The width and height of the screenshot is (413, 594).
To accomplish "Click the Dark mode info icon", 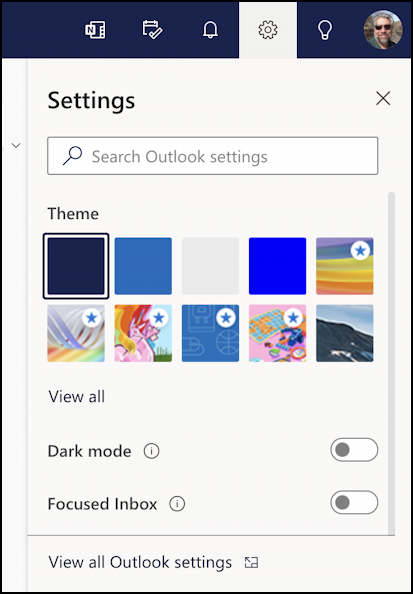I will (x=152, y=451).
